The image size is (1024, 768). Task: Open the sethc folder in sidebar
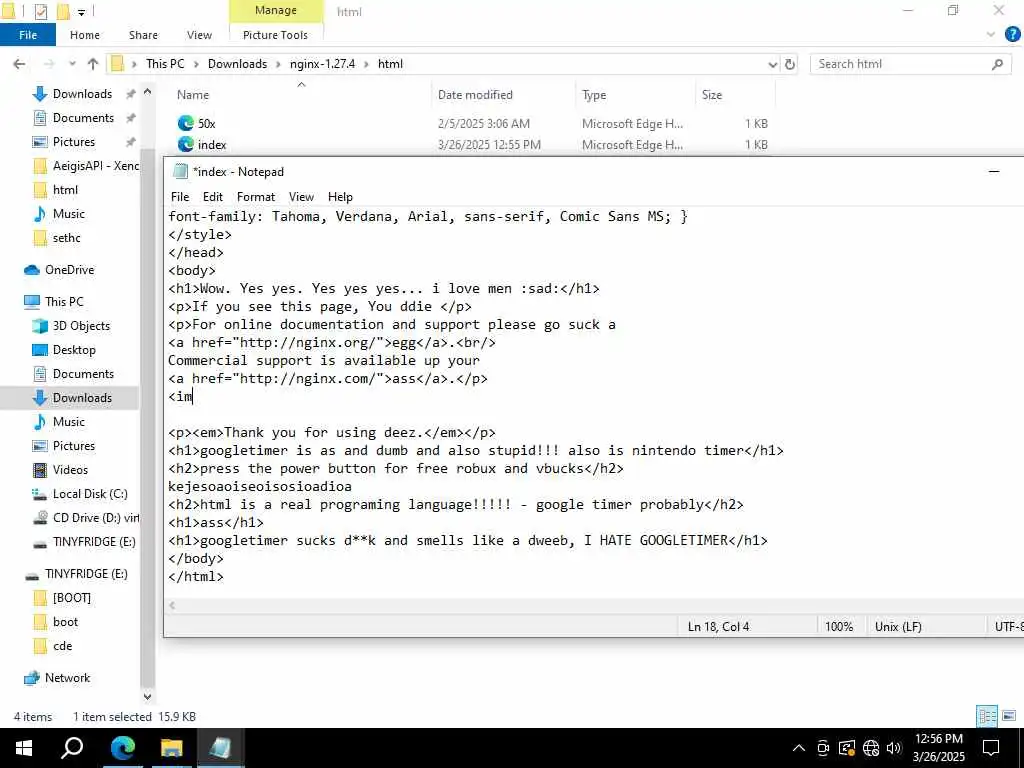click(x=67, y=238)
